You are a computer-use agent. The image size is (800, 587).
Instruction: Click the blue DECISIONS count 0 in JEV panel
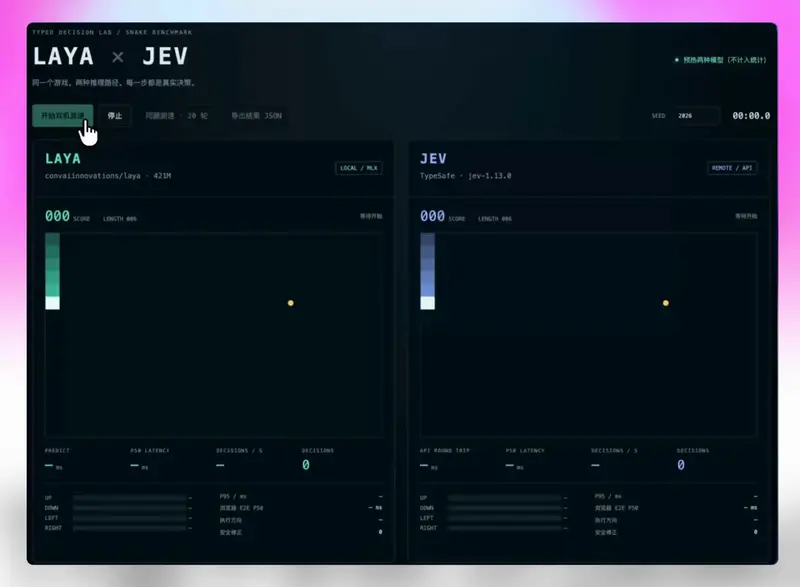coord(681,465)
